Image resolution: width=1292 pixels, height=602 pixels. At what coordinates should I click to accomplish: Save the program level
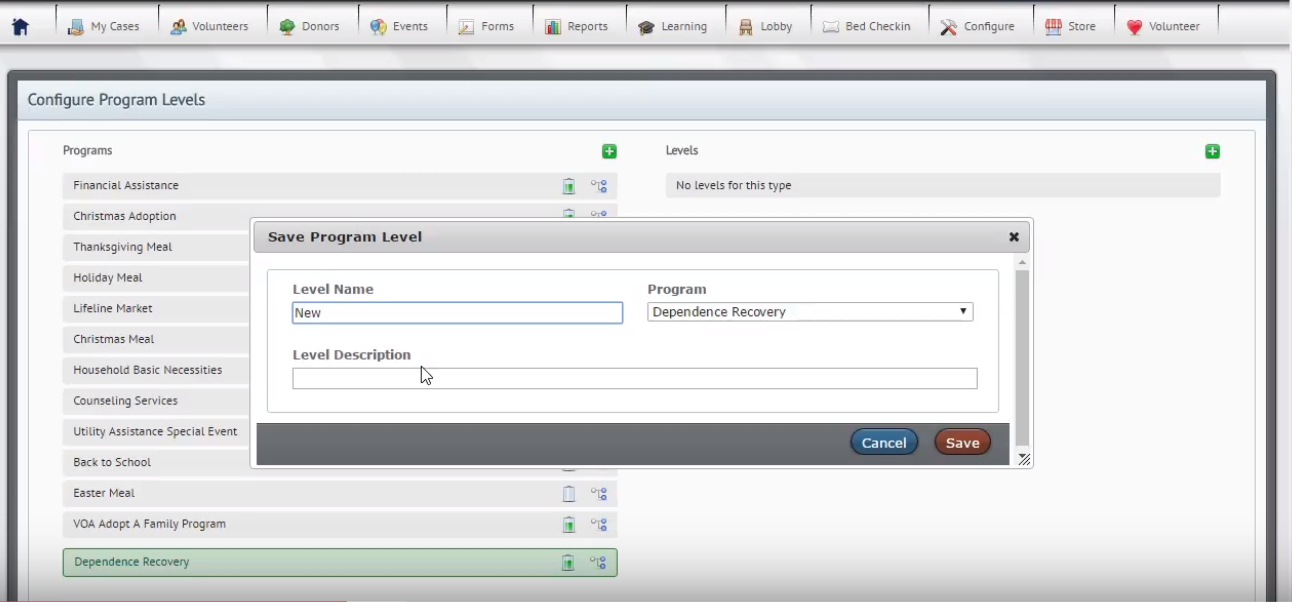pos(962,442)
